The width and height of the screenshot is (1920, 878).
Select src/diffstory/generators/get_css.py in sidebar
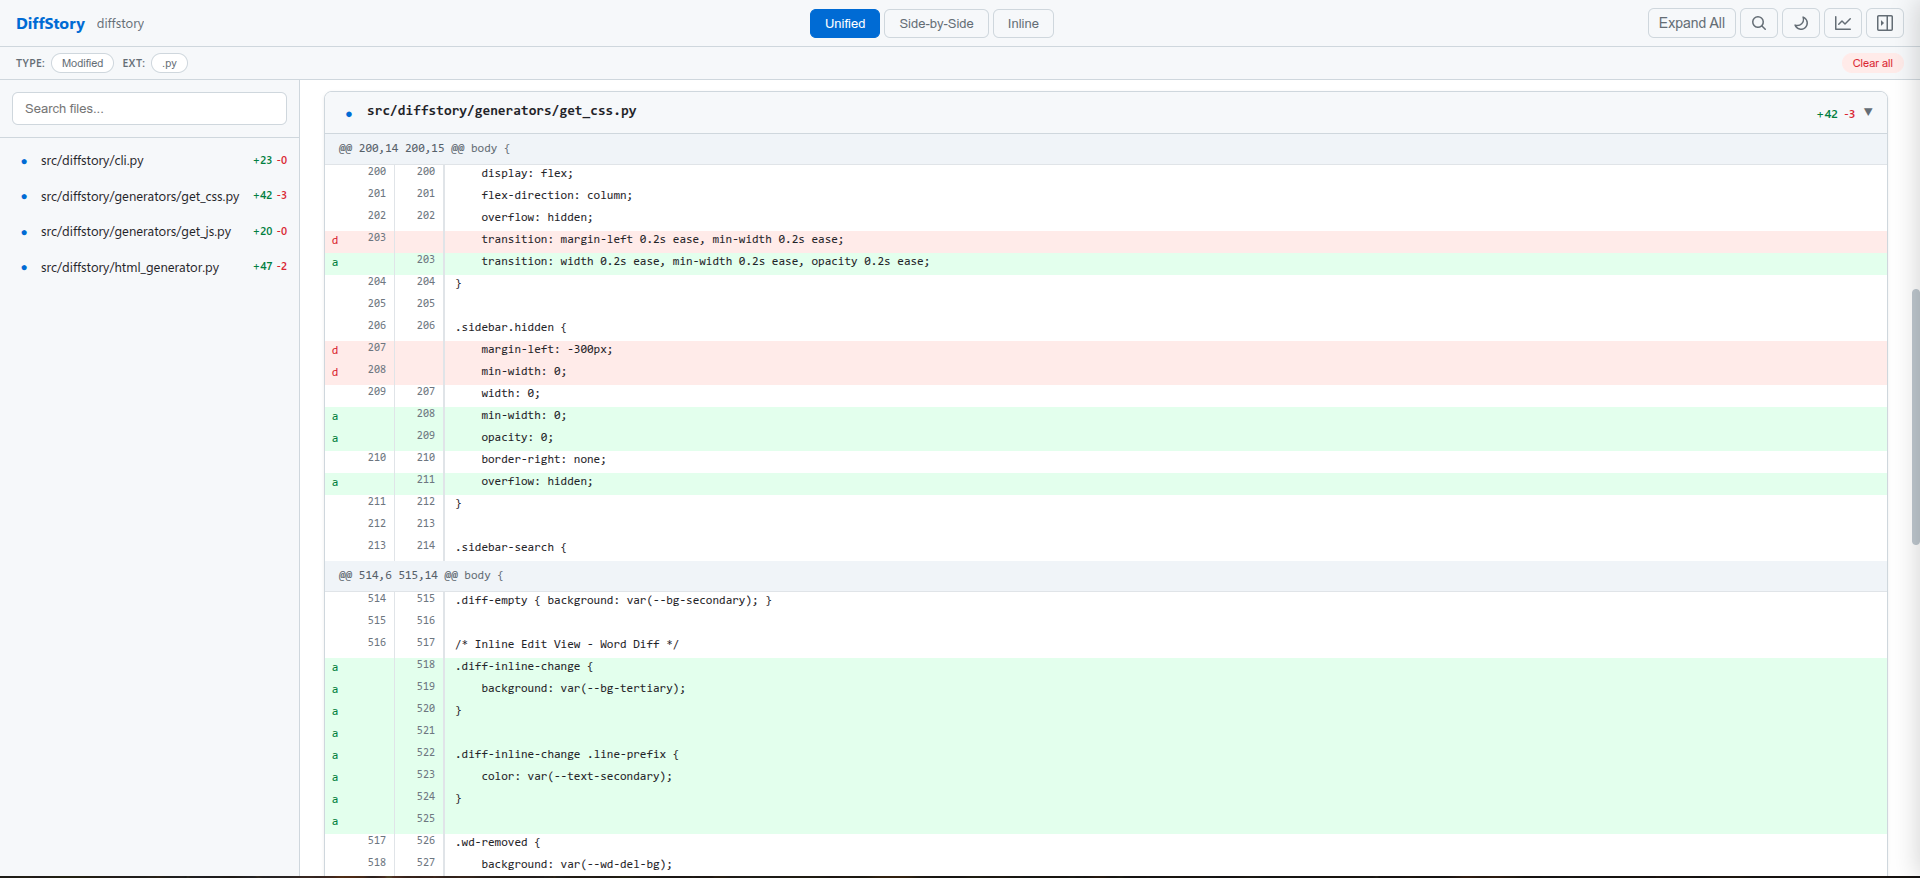(150, 196)
